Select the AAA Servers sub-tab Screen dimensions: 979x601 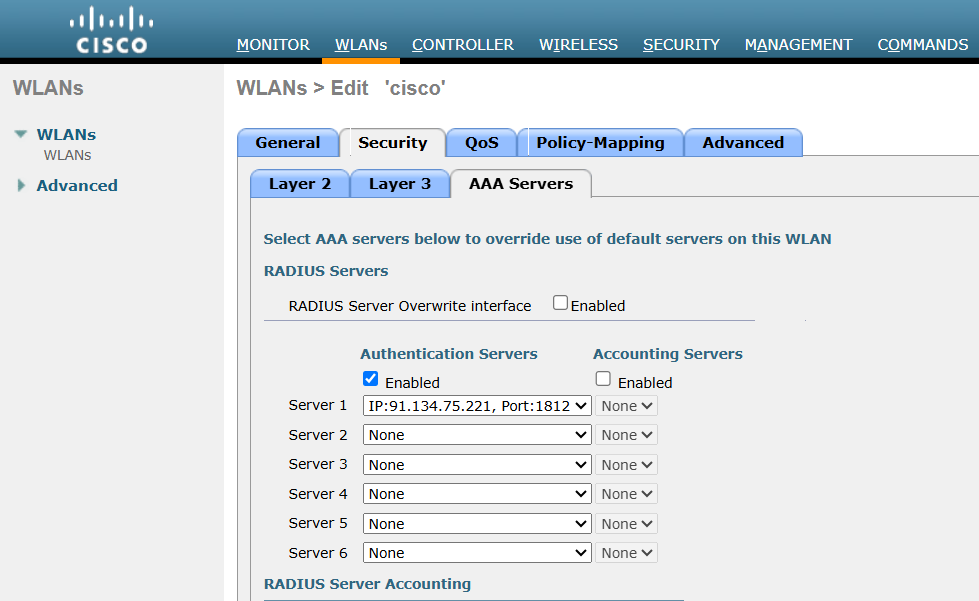click(x=521, y=184)
